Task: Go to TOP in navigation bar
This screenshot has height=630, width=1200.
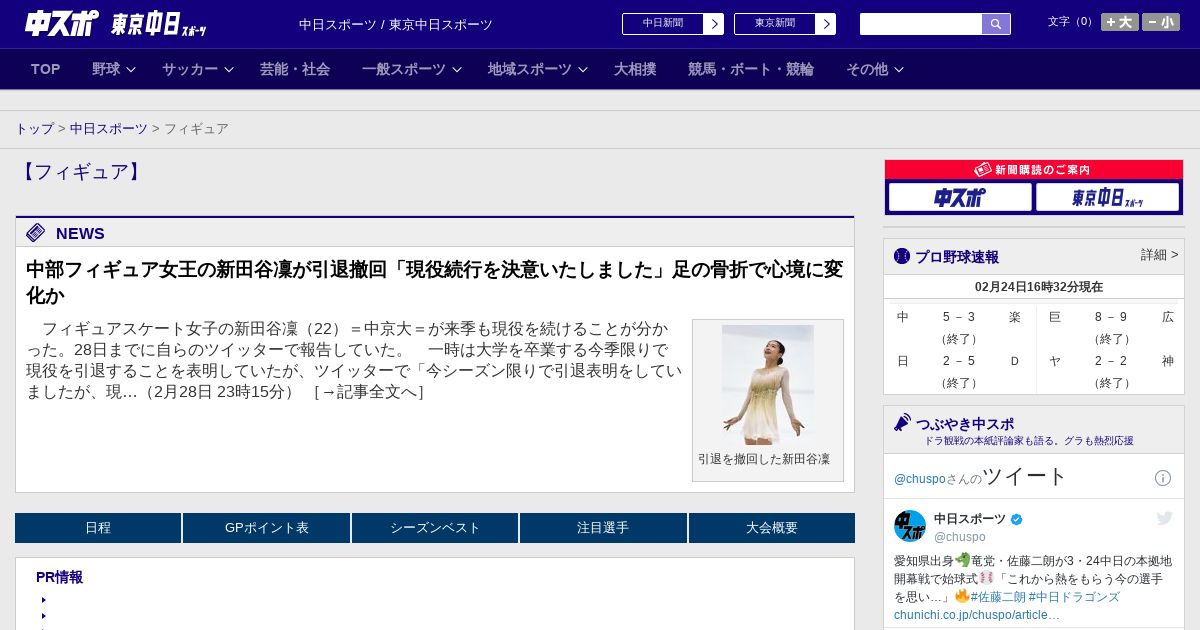Action: click(x=46, y=69)
